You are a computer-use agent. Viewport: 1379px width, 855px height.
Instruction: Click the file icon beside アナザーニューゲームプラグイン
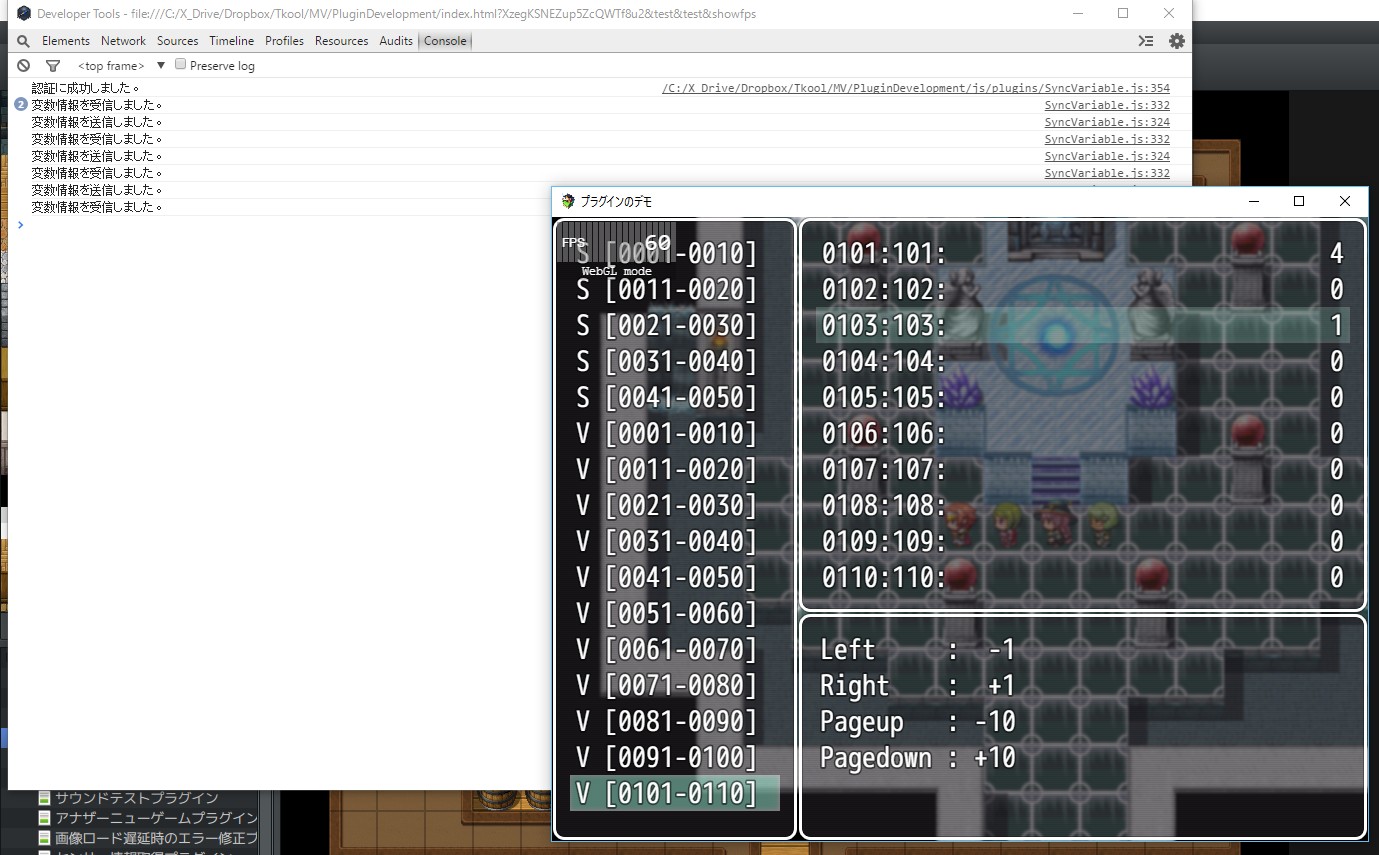coord(44,818)
